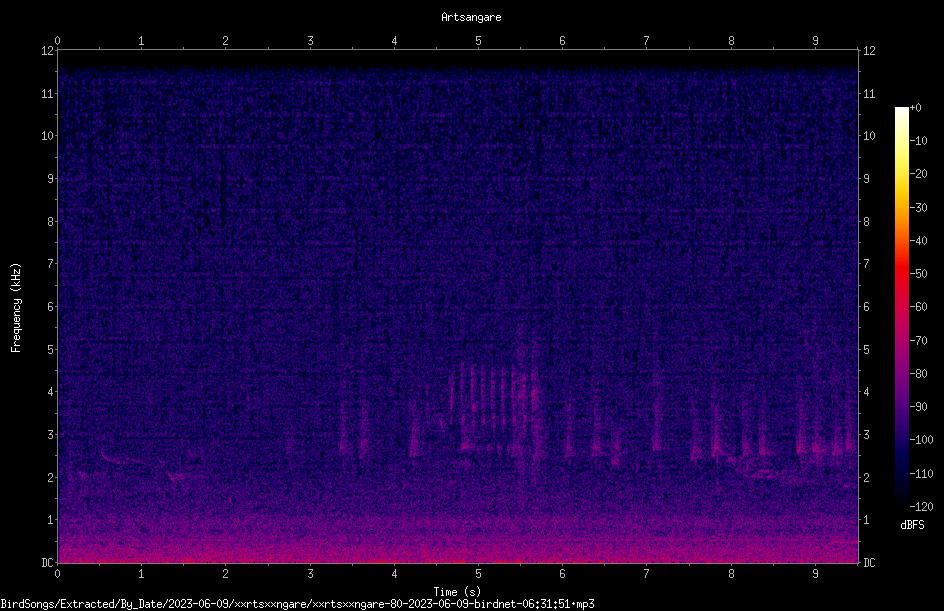Click the -20 color scale value

pos(918,174)
